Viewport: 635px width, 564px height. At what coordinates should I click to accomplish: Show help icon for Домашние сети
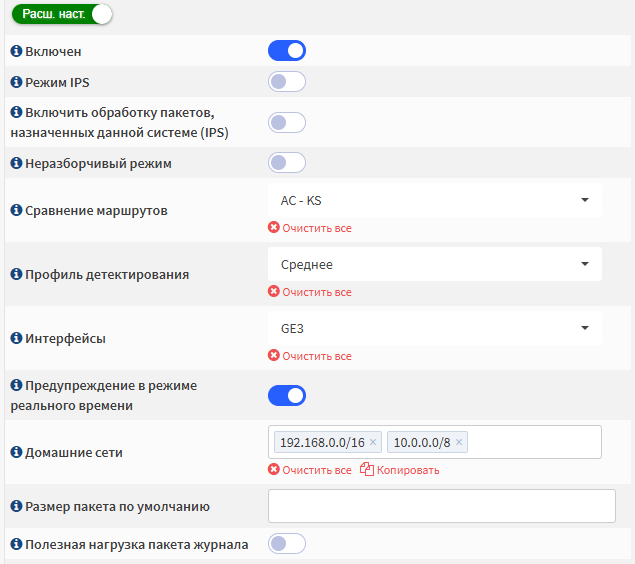16,451
